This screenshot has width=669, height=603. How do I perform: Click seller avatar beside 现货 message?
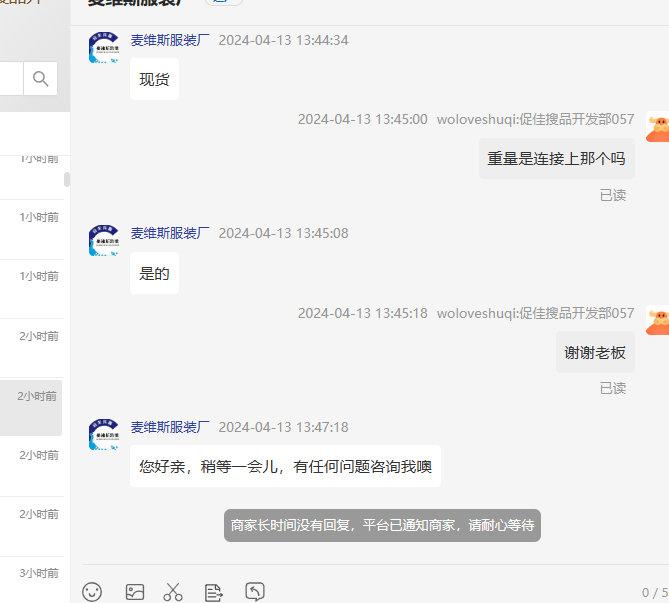pyautogui.click(x=104, y=47)
